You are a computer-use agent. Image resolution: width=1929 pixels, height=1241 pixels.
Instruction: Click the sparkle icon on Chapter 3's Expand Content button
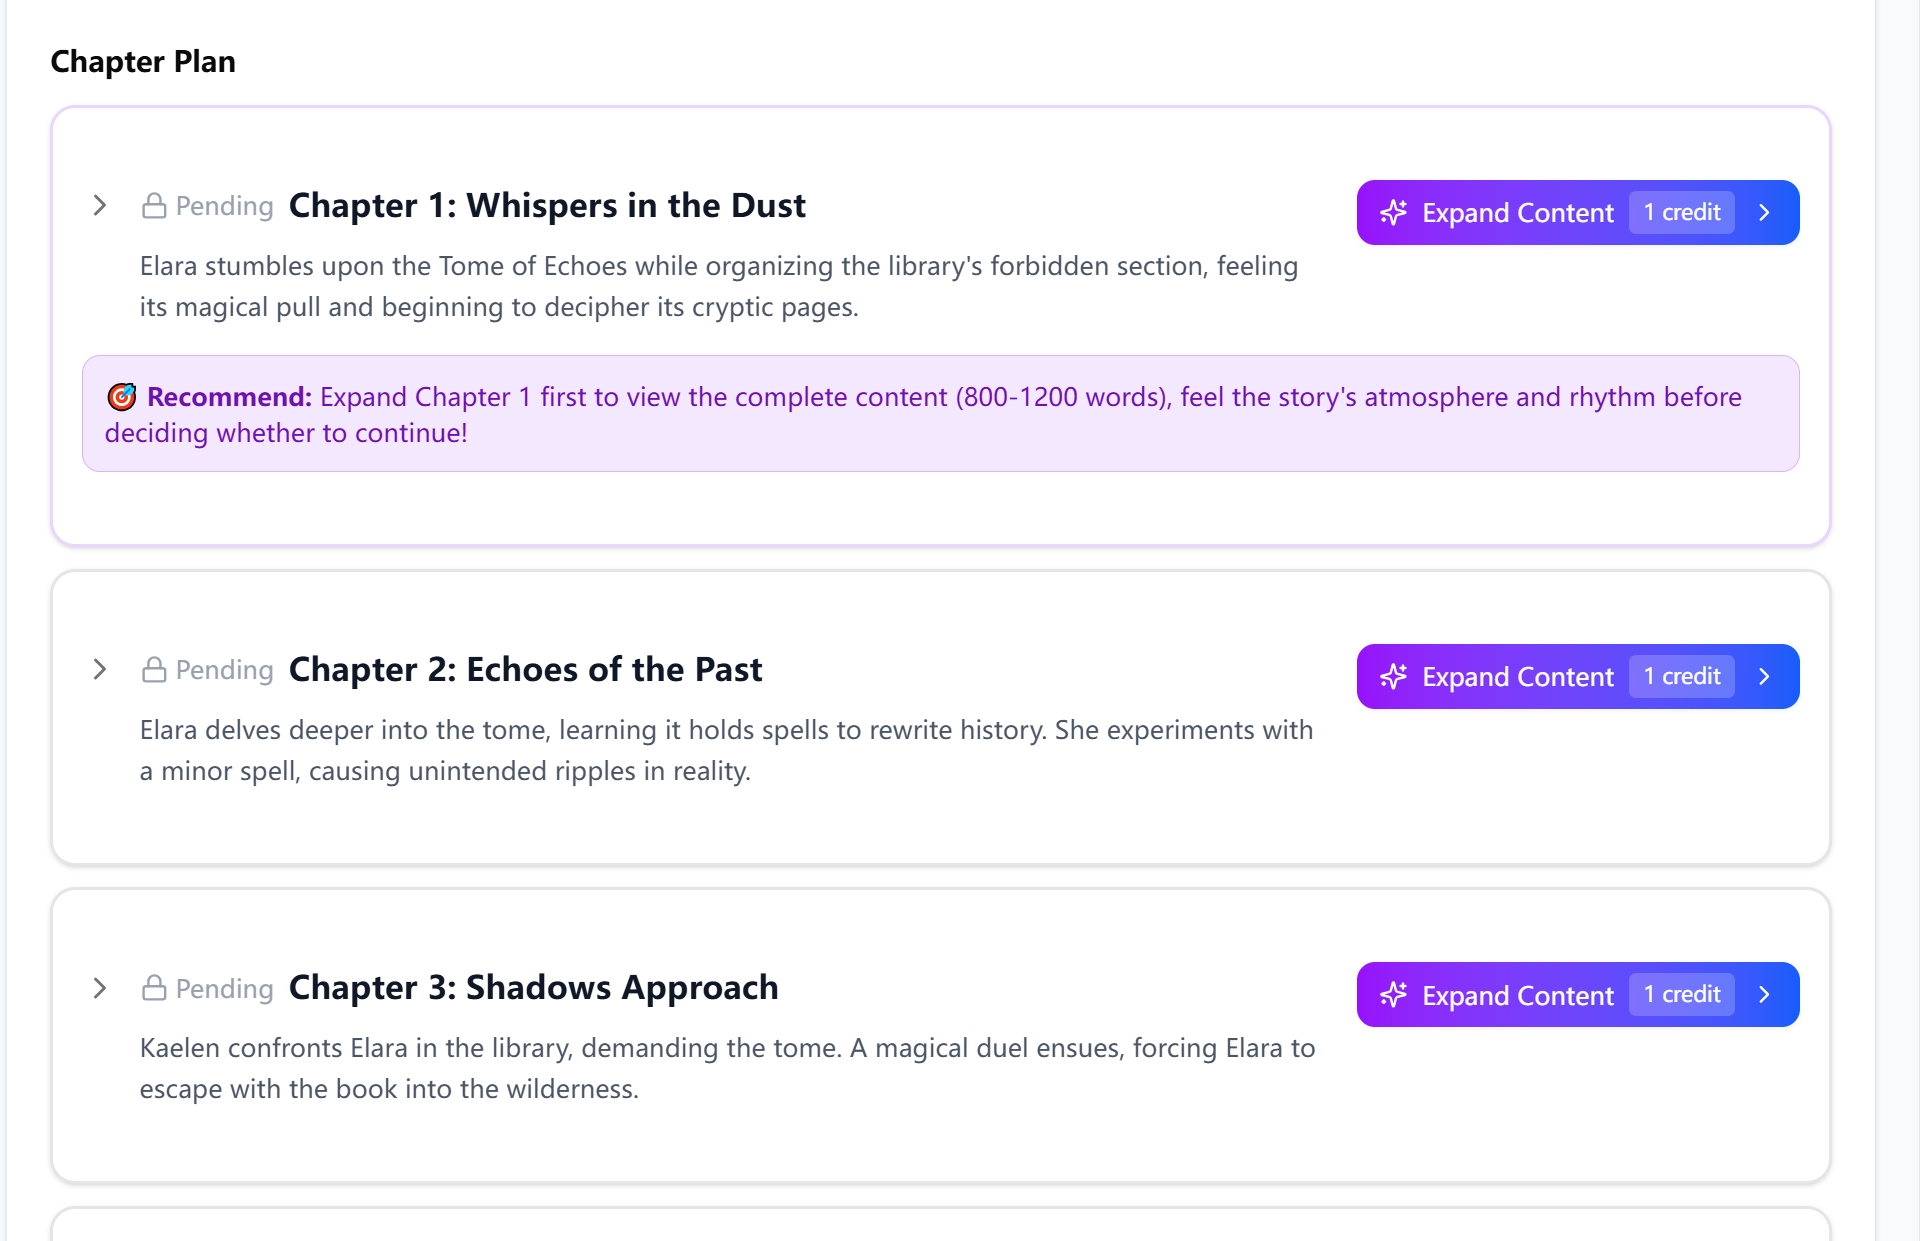(1395, 994)
